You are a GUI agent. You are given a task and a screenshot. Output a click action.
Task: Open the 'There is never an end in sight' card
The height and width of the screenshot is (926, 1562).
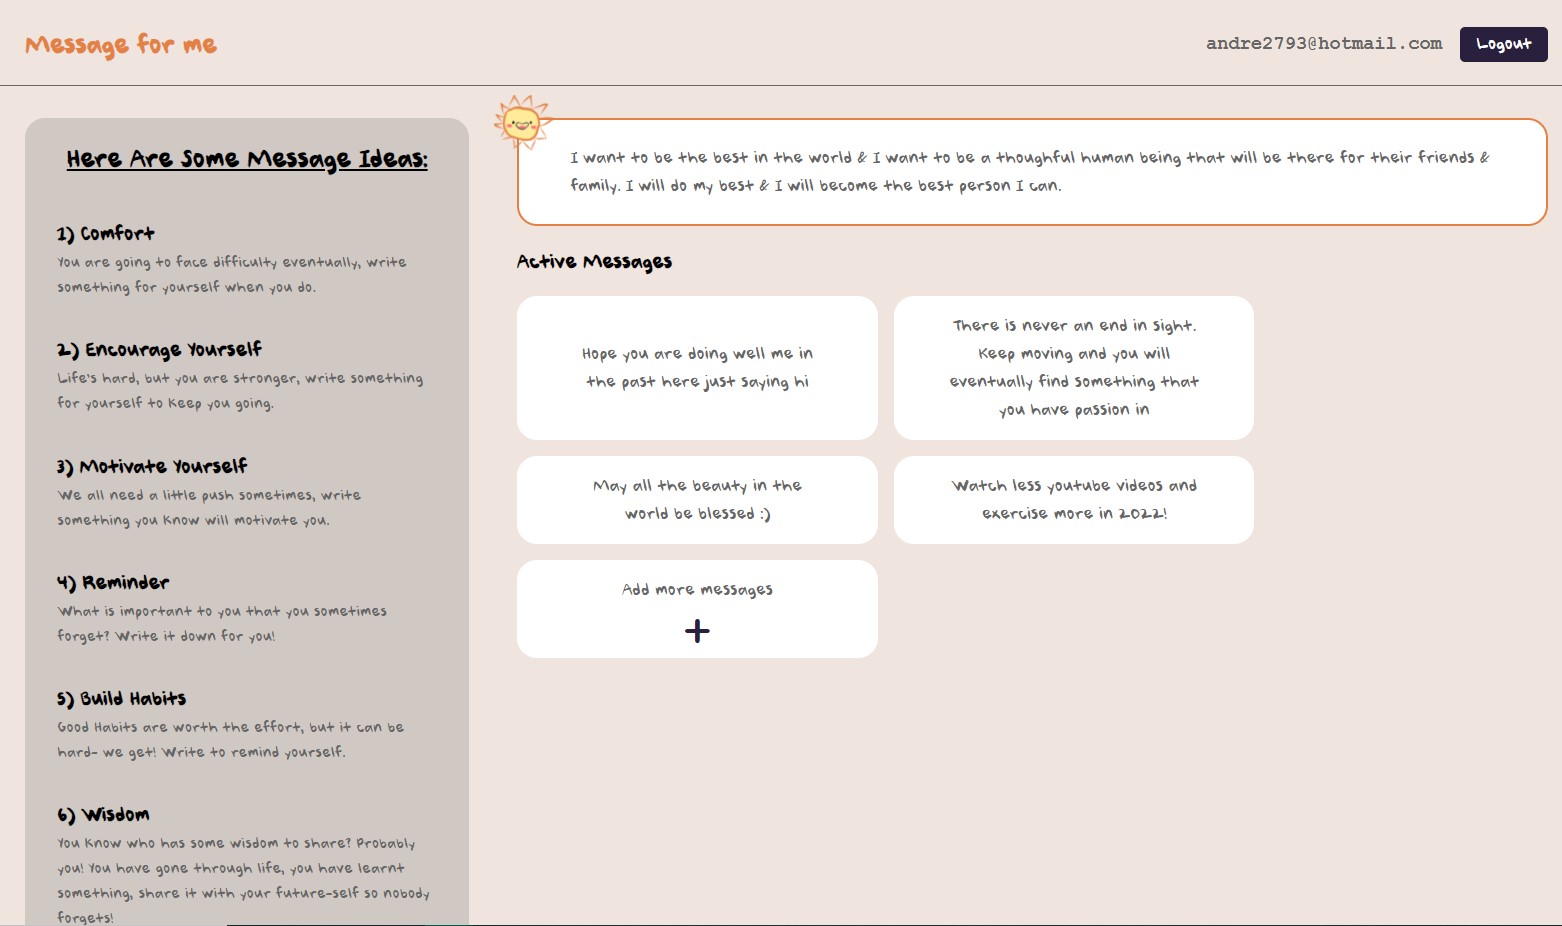(x=1073, y=368)
